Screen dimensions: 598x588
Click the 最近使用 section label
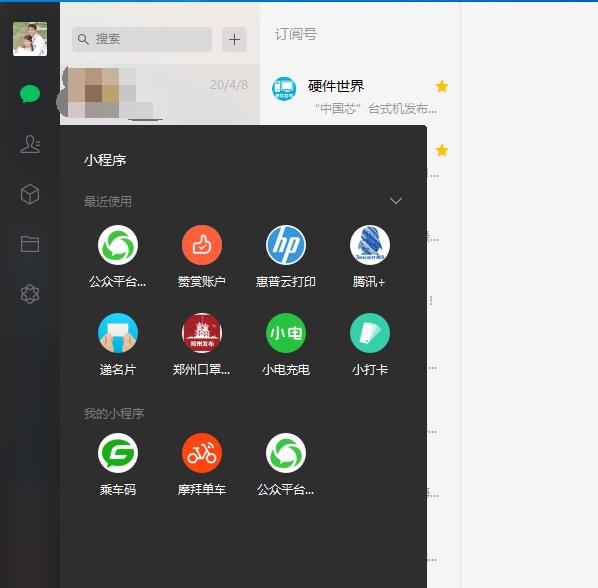click(108, 201)
